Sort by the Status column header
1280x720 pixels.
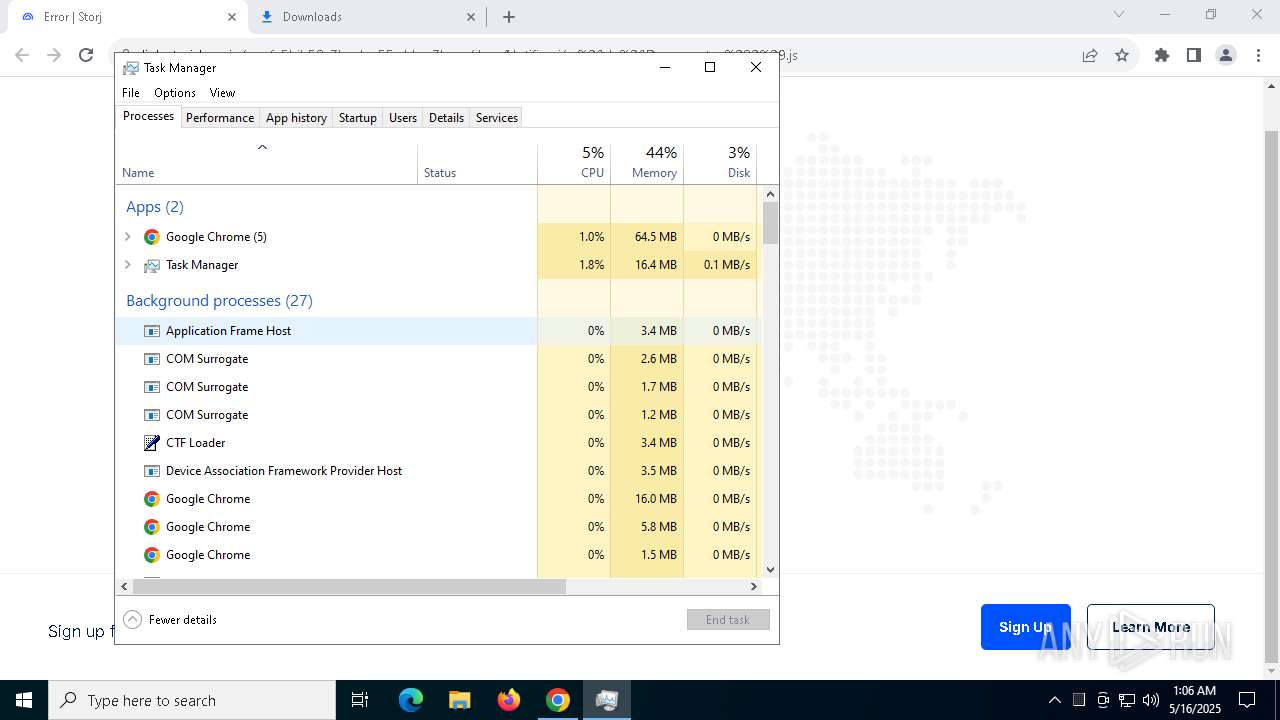(477, 163)
